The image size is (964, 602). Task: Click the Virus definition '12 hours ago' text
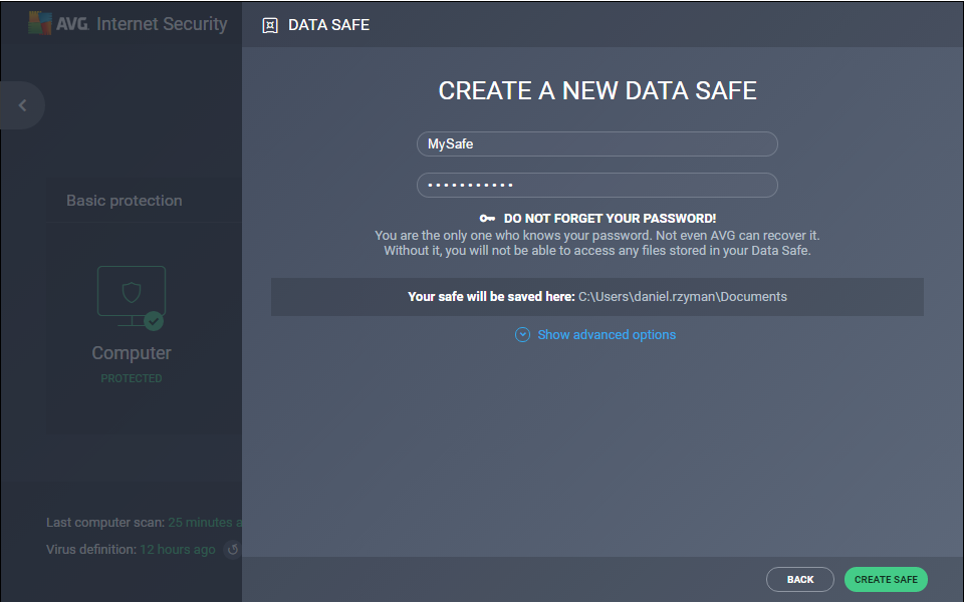[x=178, y=549]
